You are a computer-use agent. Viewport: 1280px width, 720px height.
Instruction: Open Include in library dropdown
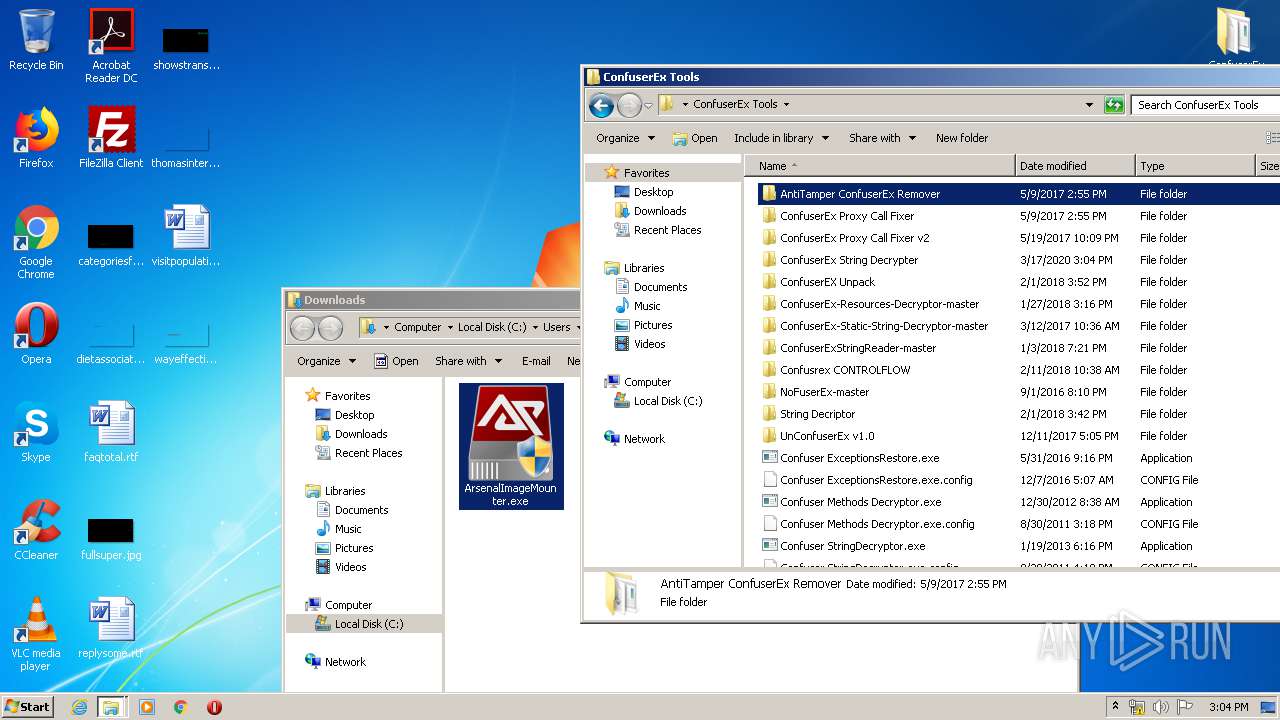coord(781,138)
